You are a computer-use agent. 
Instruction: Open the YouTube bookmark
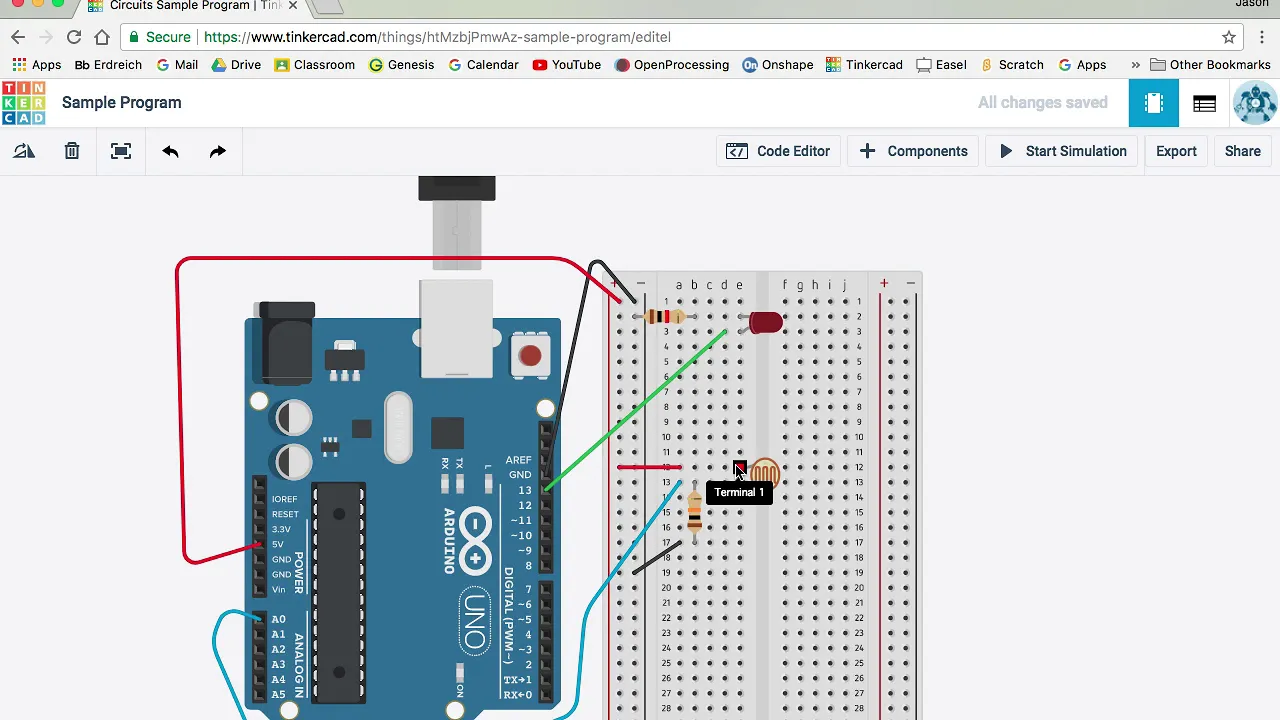566,65
